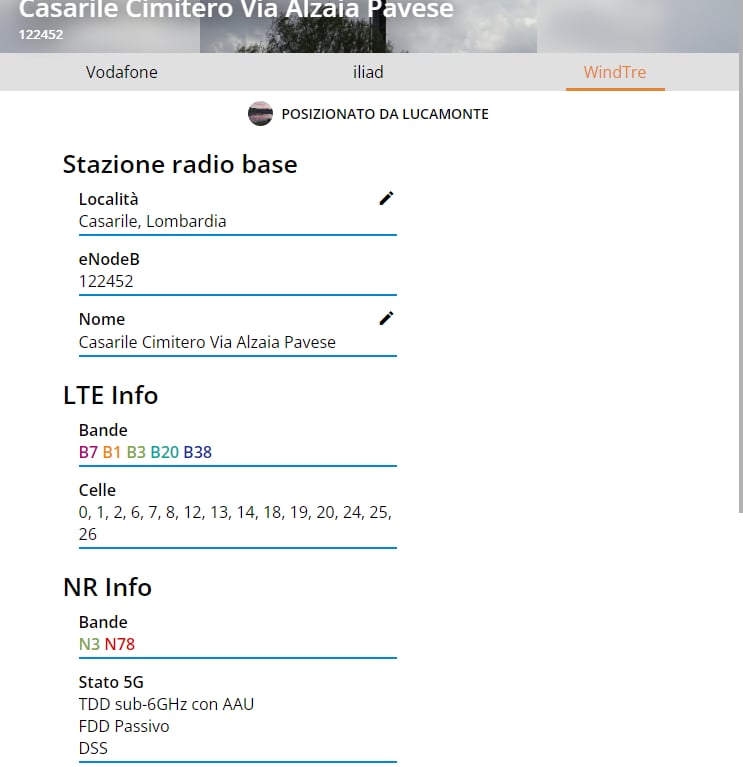Viewport: 743px width, 767px height.
Task: Click the Località value Casarile, Lombardia
Action: [x=152, y=221]
